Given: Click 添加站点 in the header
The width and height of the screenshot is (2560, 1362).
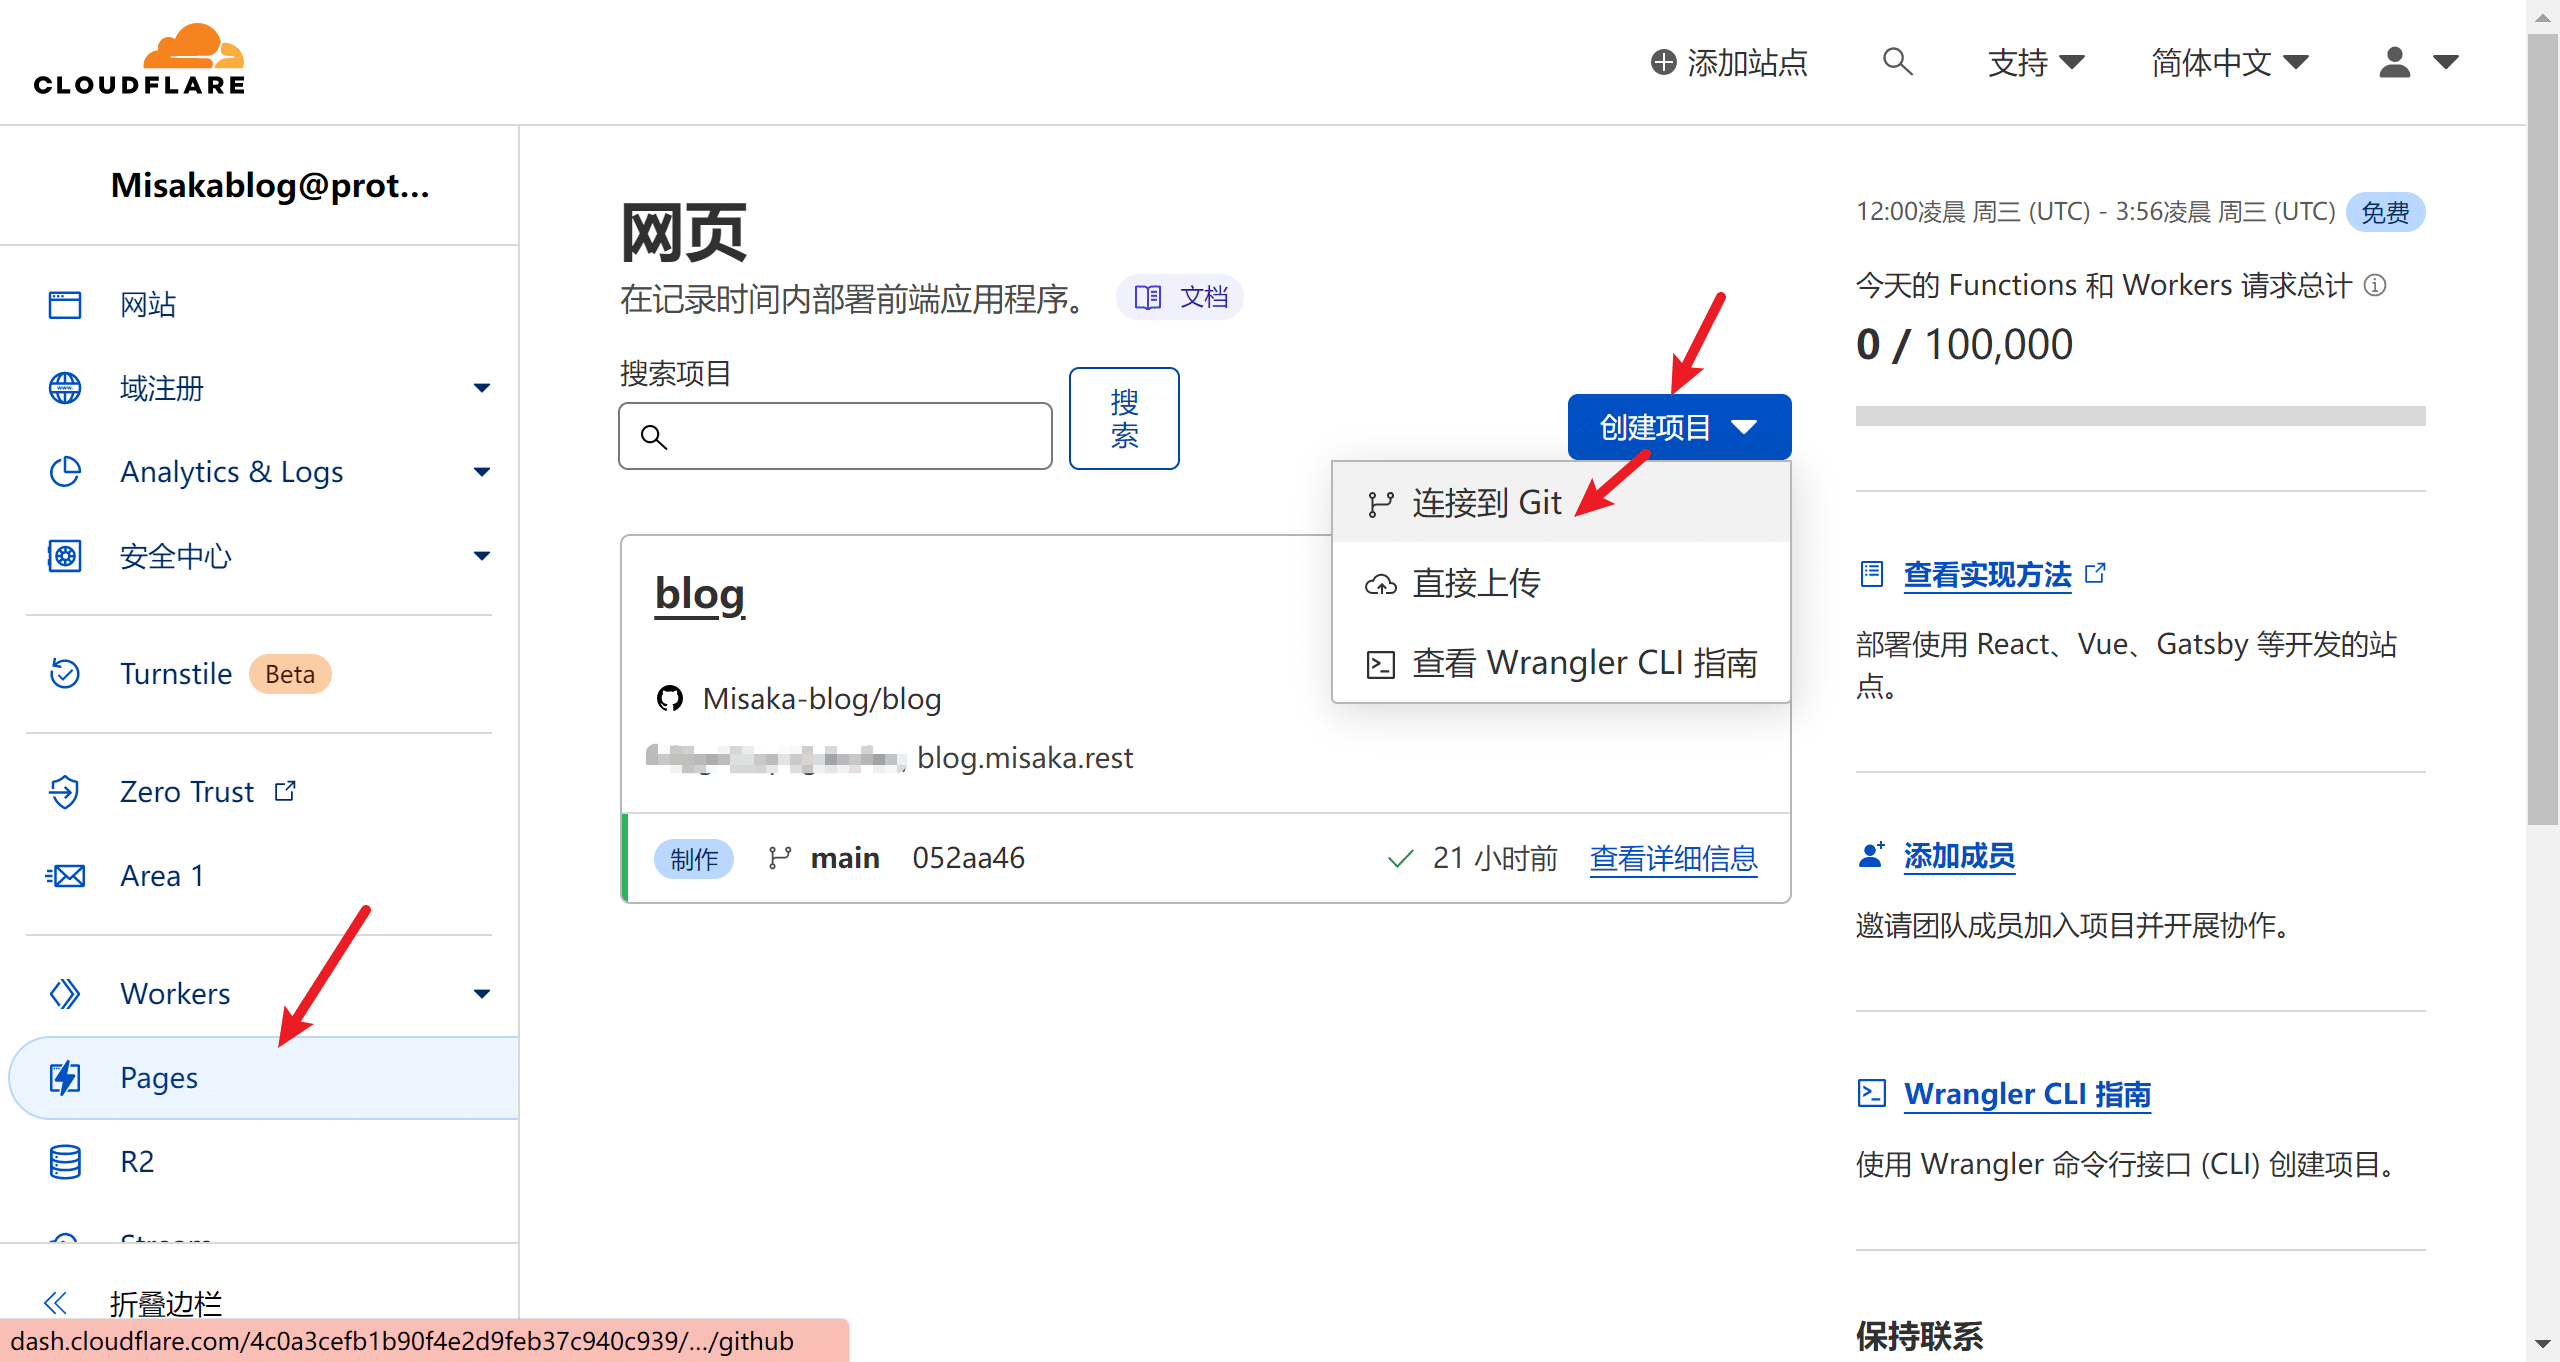Looking at the screenshot, I should click(1729, 63).
